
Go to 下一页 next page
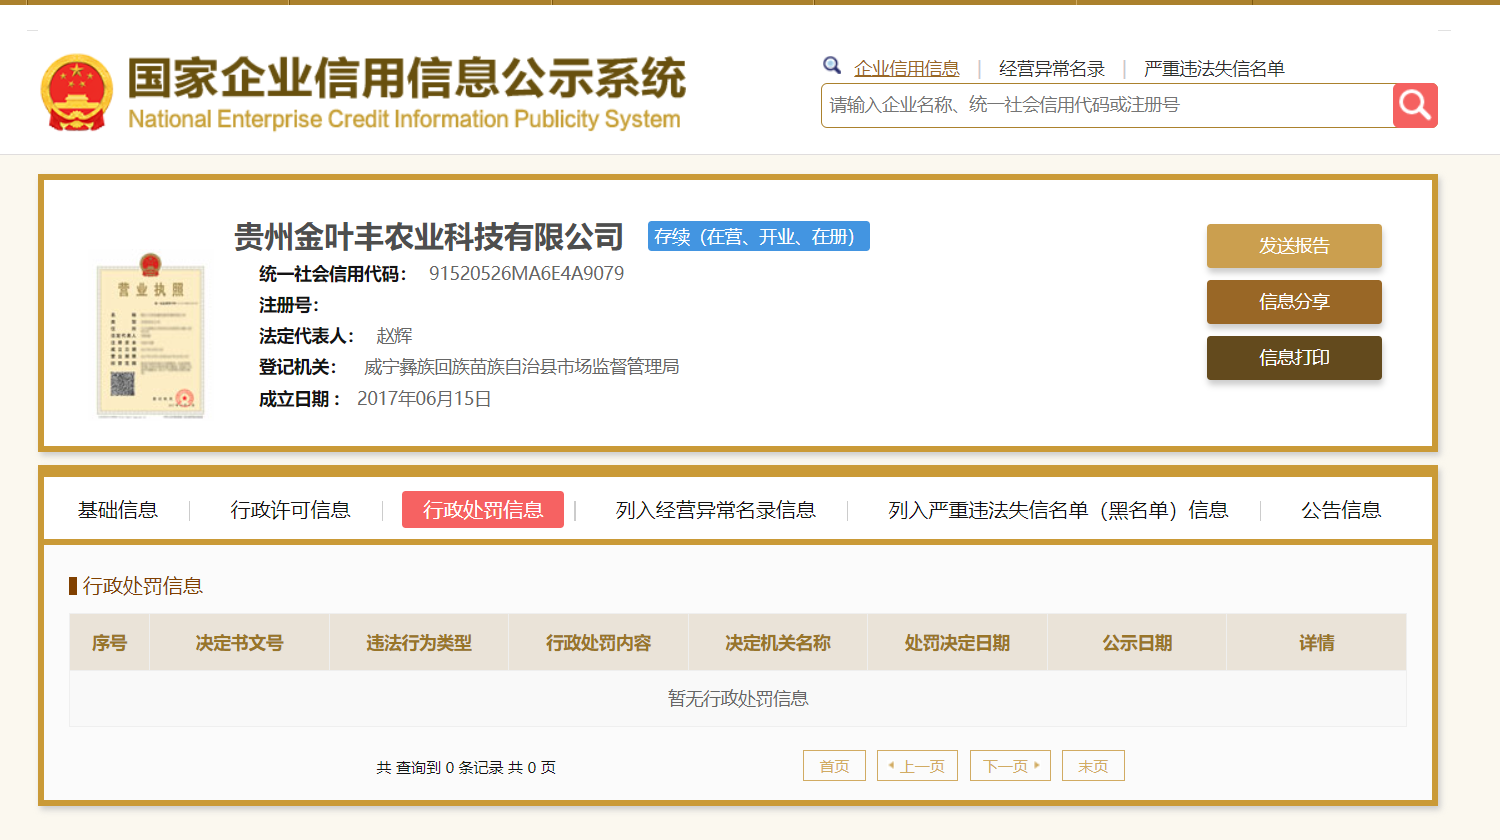(1010, 766)
